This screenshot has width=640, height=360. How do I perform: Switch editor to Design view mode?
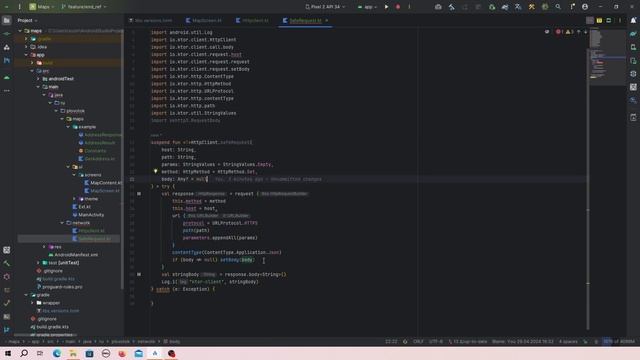pyautogui.click(x=609, y=20)
